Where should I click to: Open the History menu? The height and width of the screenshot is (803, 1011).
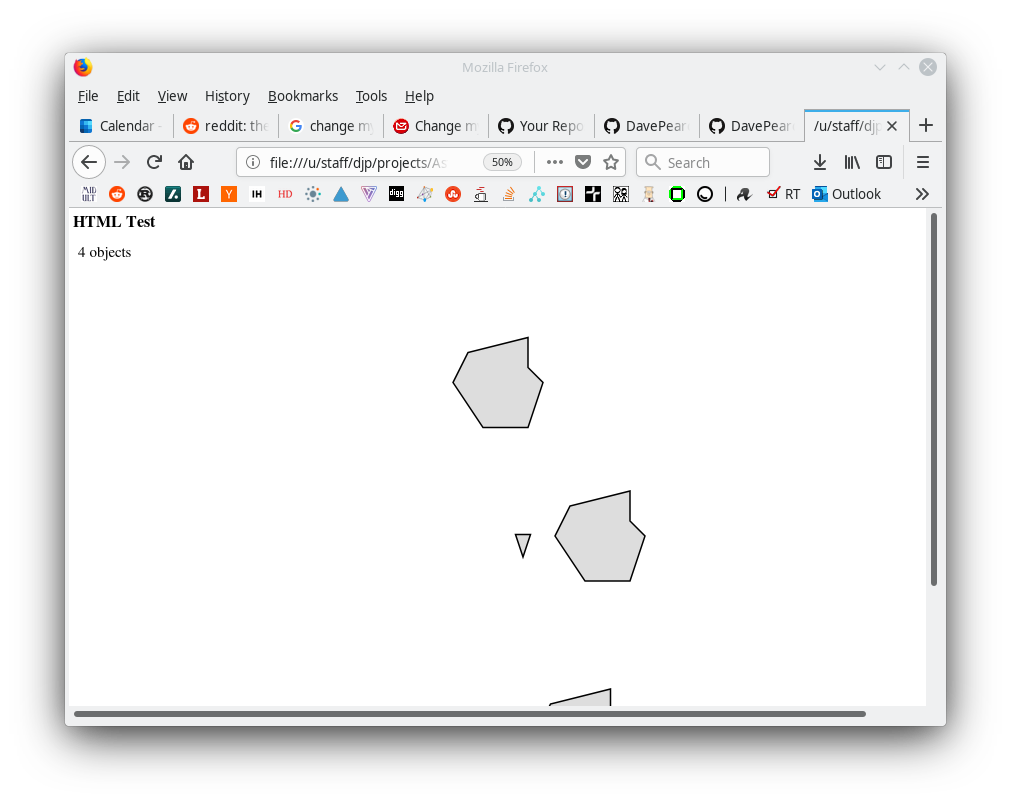point(227,96)
